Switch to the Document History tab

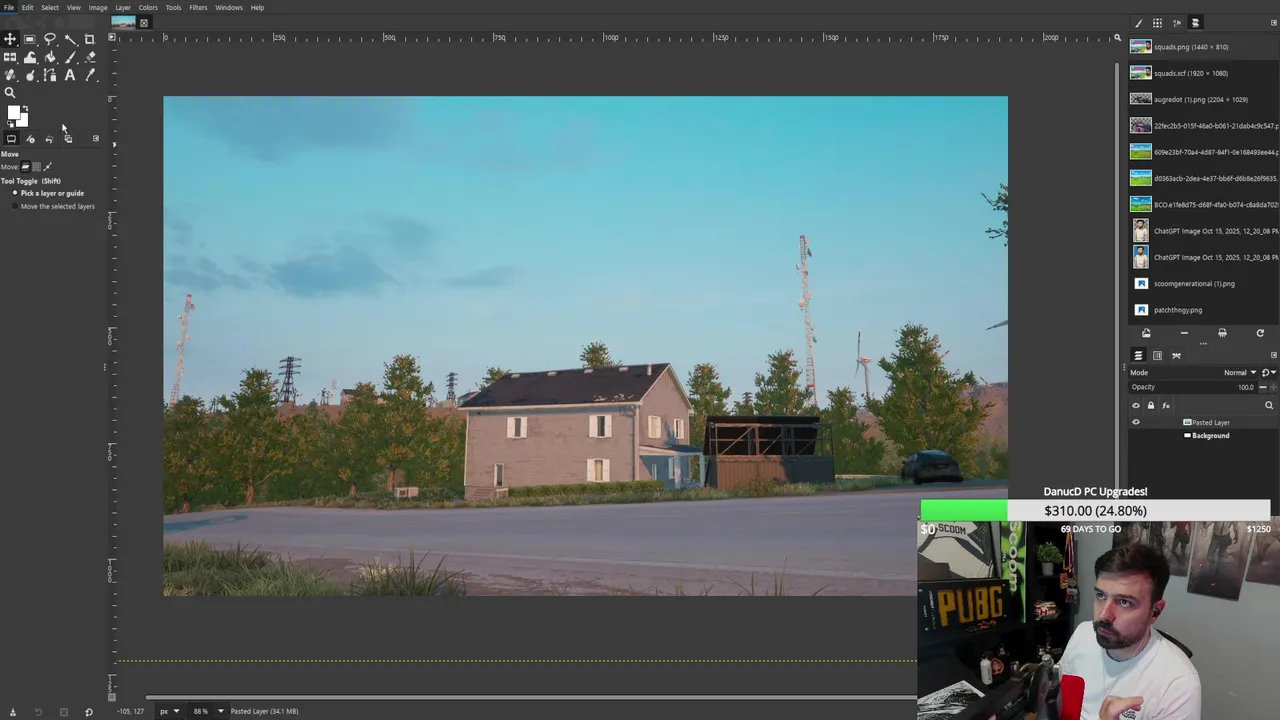[1195, 23]
